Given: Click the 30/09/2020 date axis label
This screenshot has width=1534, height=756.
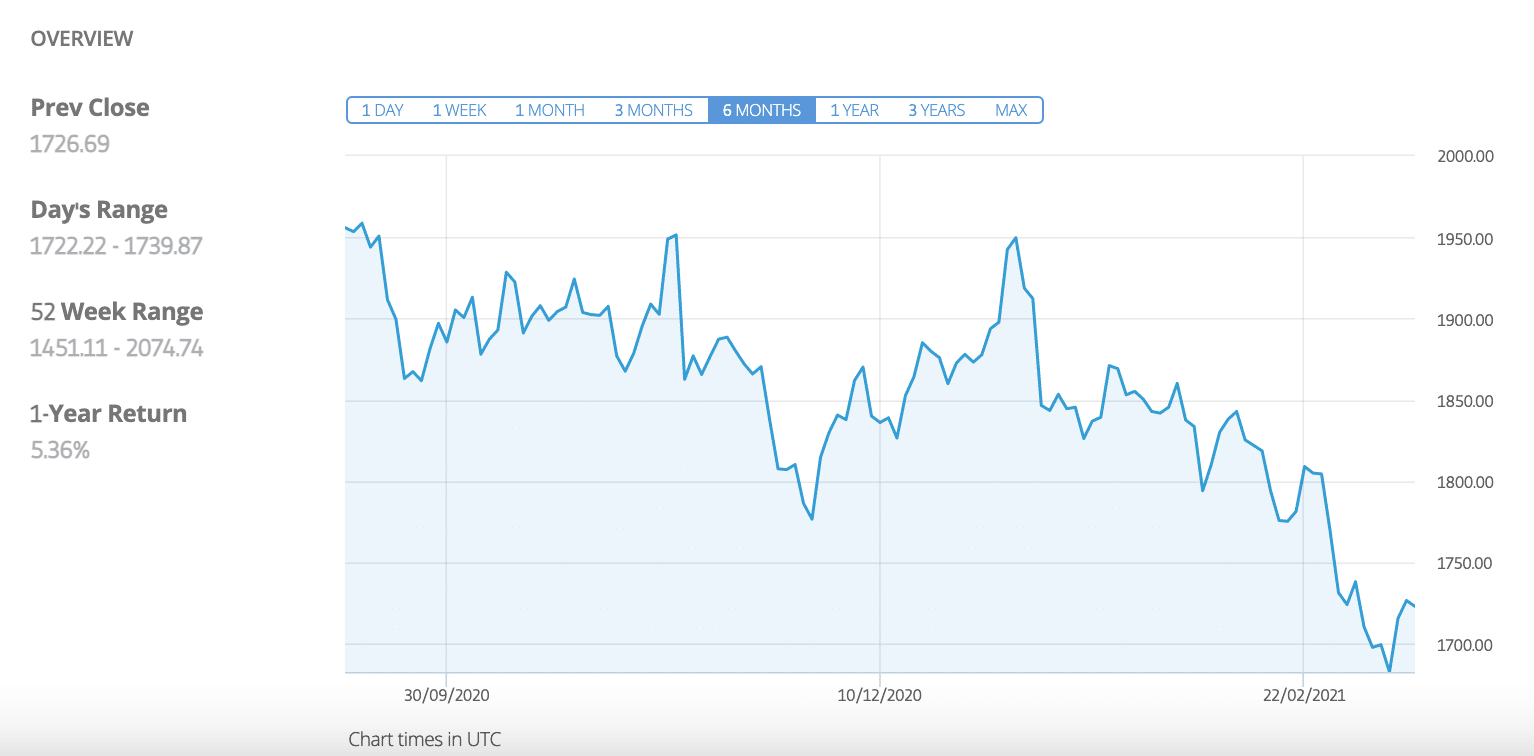Looking at the screenshot, I should 446,695.
